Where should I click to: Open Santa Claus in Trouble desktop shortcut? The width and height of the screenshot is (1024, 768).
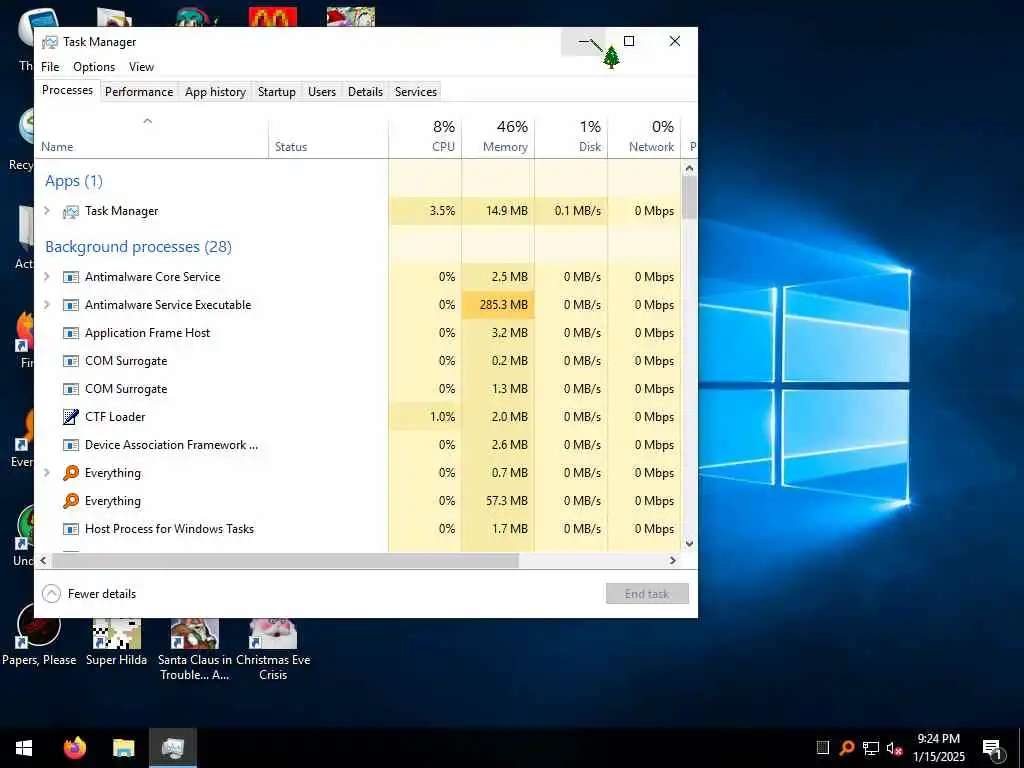[195, 650]
